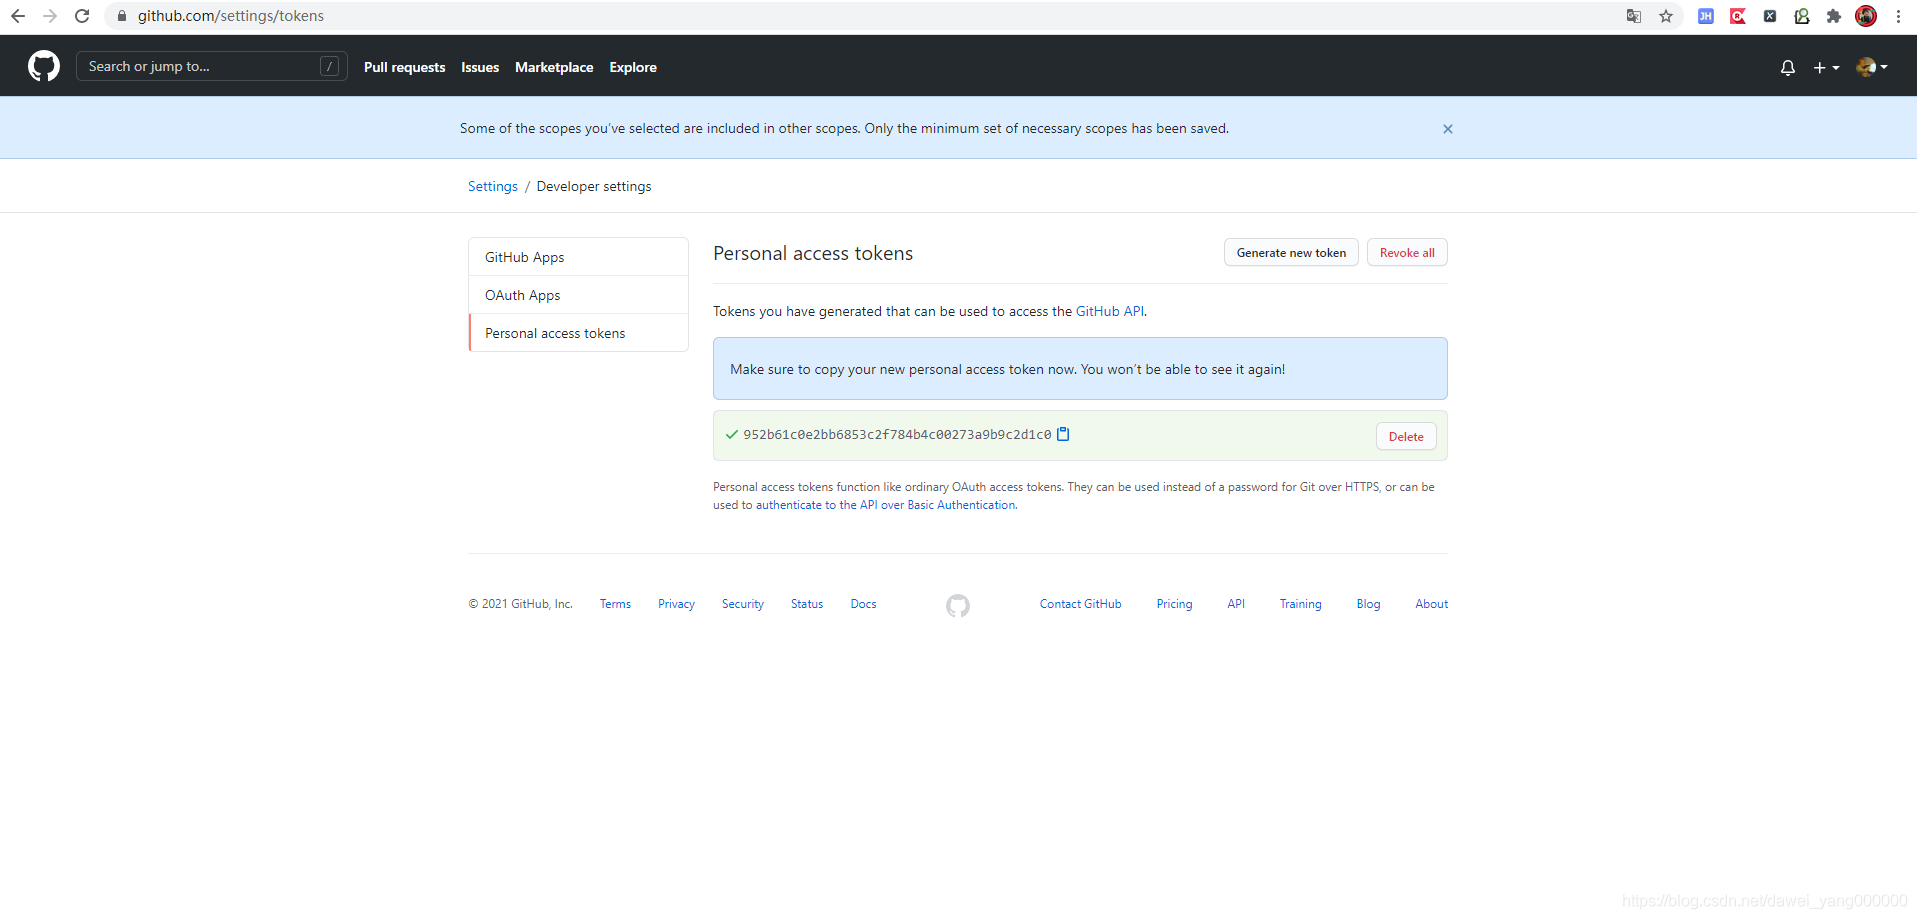Open the Extensions puzzle menu
This screenshot has height=919, width=1917.
click(1834, 16)
